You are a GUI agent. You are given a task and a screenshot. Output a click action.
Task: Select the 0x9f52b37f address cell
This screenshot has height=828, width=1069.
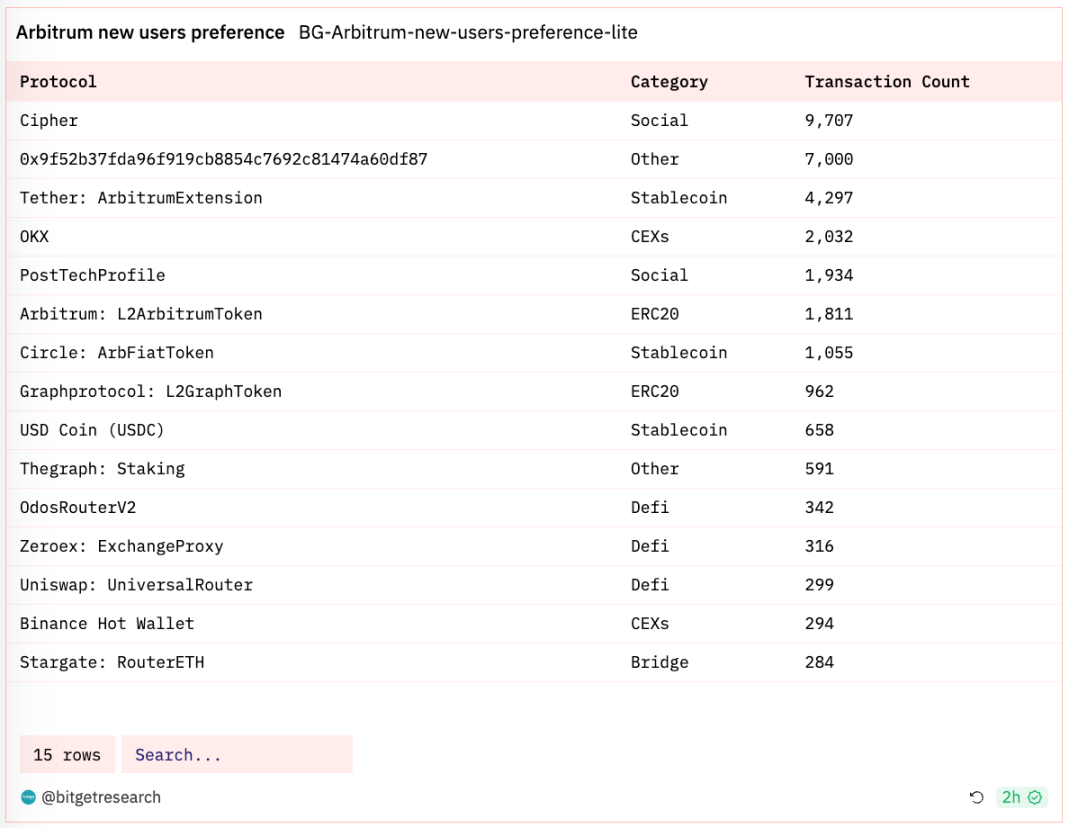tap(224, 159)
